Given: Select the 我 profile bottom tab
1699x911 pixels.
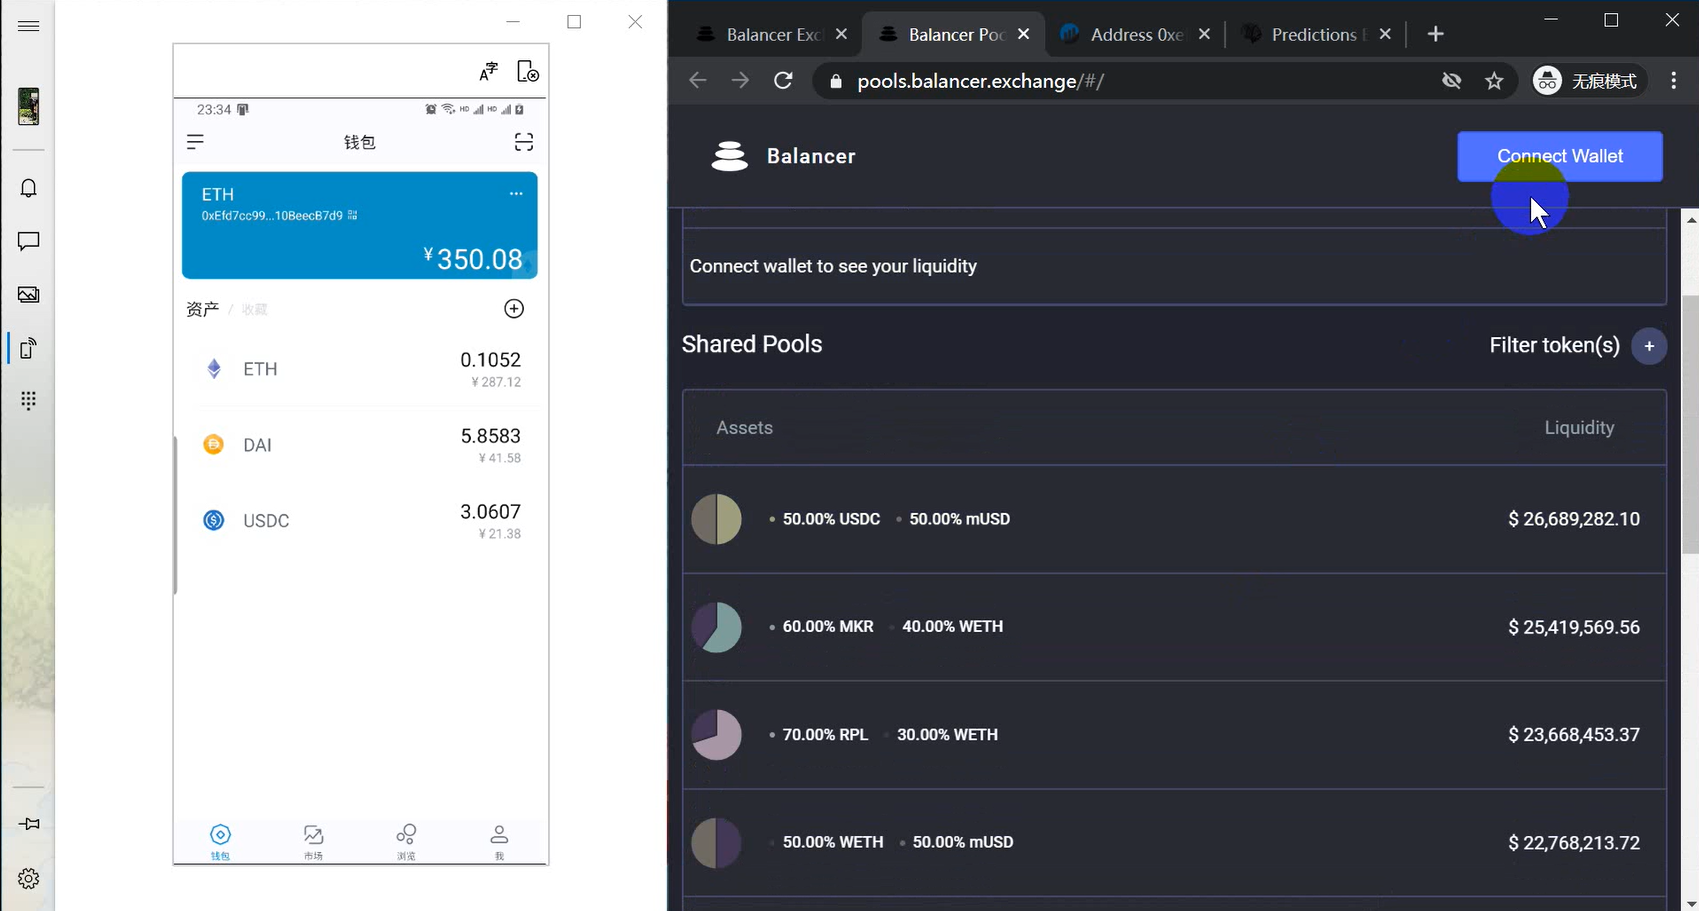Looking at the screenshot, I should pos(499,842).
